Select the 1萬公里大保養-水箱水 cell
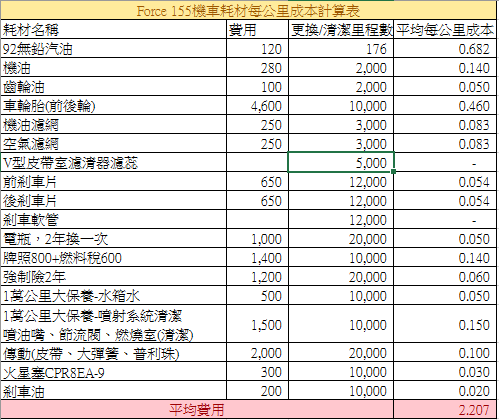Image resolution: width=499 pixels, height=420 pixels. tap(114, 295)
